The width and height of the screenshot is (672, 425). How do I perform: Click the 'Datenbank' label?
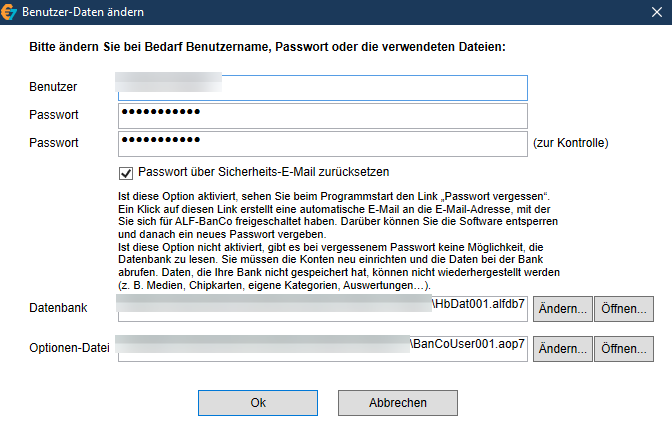(58, 308)
